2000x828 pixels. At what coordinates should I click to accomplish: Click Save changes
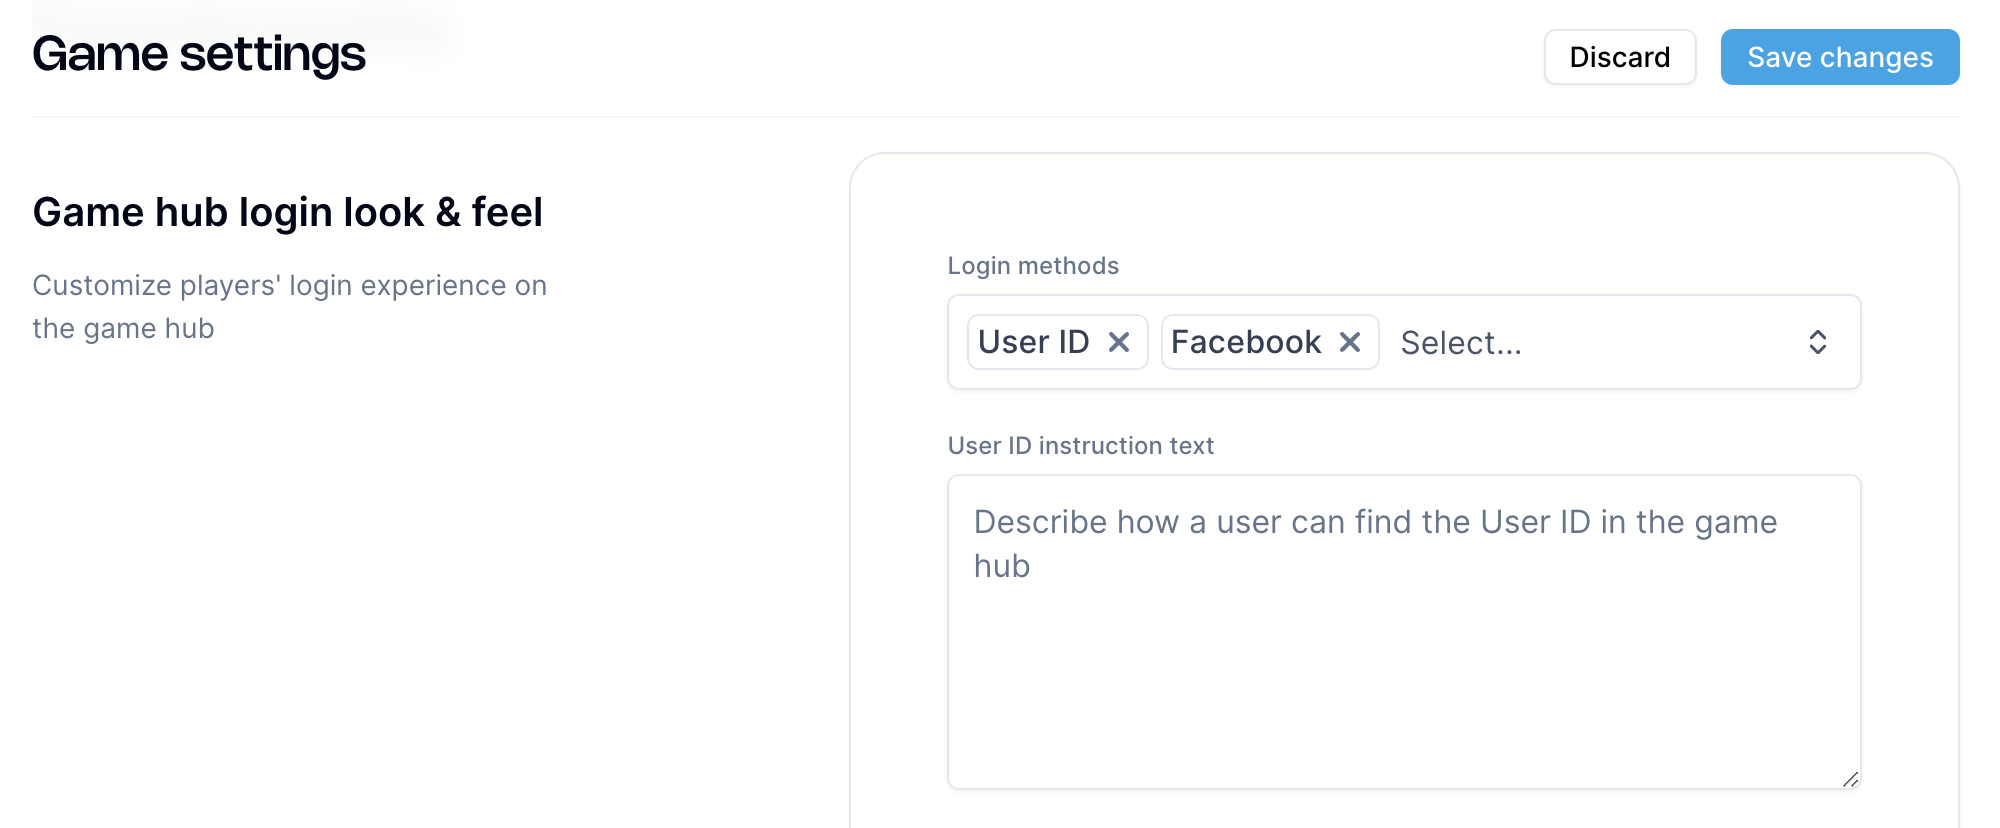click(x=1839, y=57)
